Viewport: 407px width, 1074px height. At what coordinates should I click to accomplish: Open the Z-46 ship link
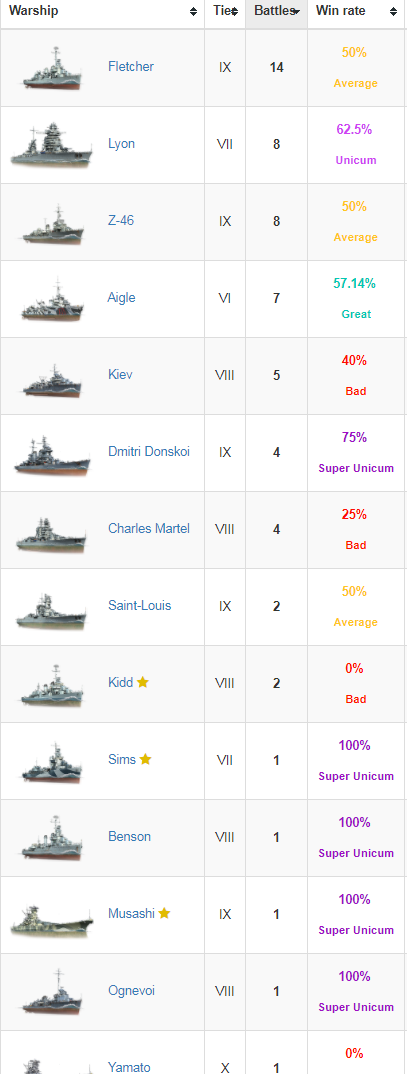[121, 221]
